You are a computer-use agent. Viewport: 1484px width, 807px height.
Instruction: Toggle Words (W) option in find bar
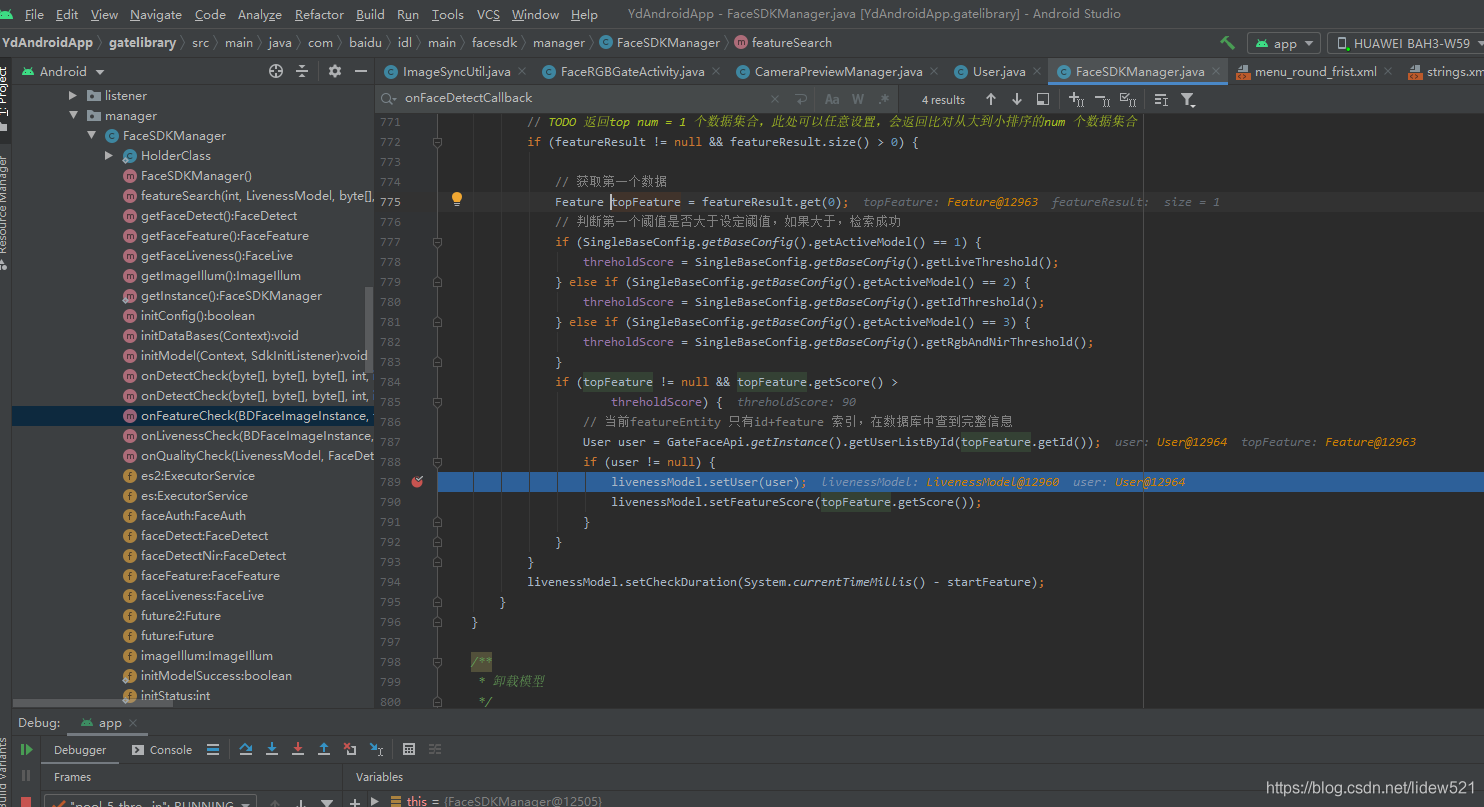(x=858, y=99)
